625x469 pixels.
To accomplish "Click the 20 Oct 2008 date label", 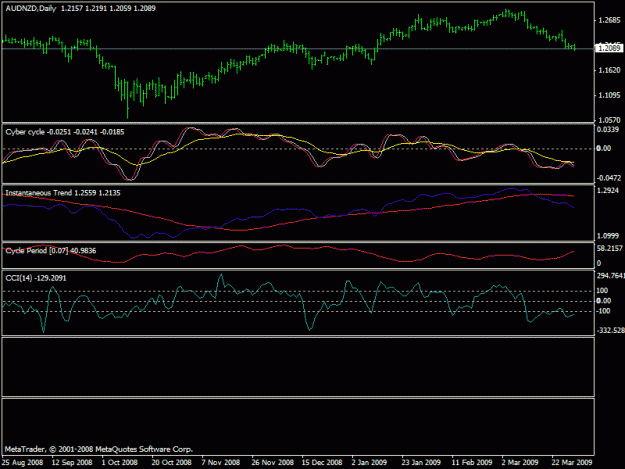I will pos(171,462).
